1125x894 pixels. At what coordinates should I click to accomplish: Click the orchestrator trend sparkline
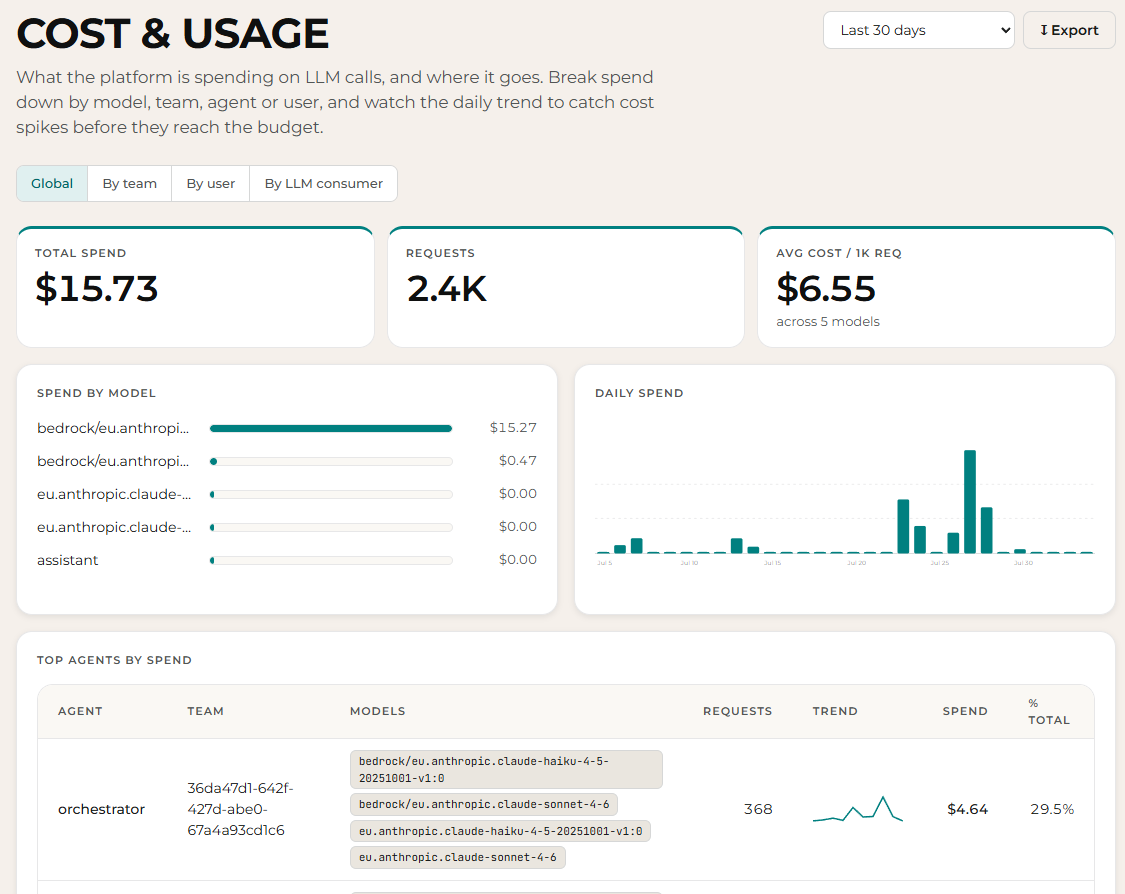click(x=857, y=809)
